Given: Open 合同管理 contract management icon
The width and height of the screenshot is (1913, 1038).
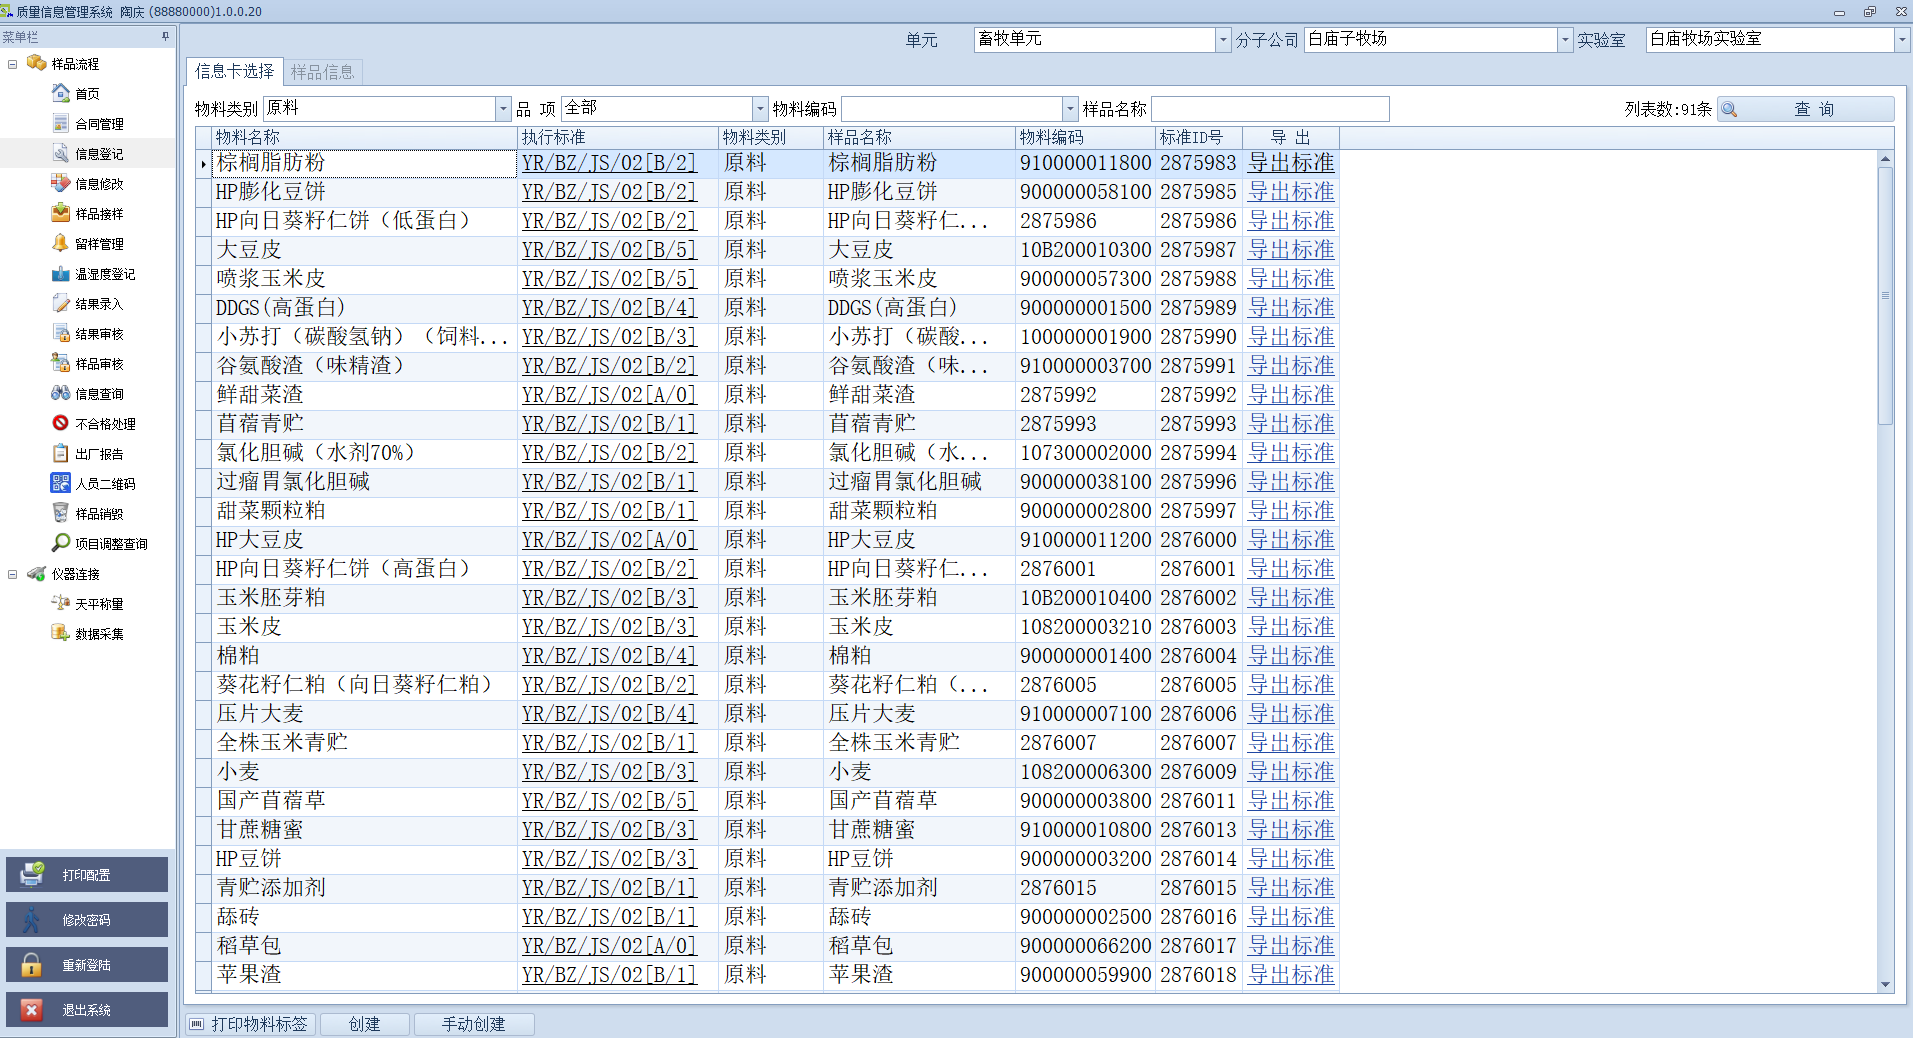Looking at the screenshot, I should tap(61, 123).
